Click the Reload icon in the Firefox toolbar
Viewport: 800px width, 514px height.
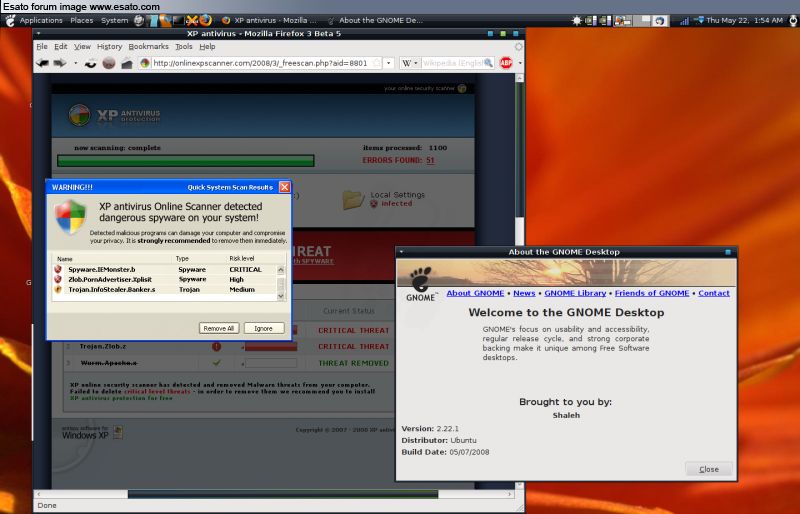[91, 63]
